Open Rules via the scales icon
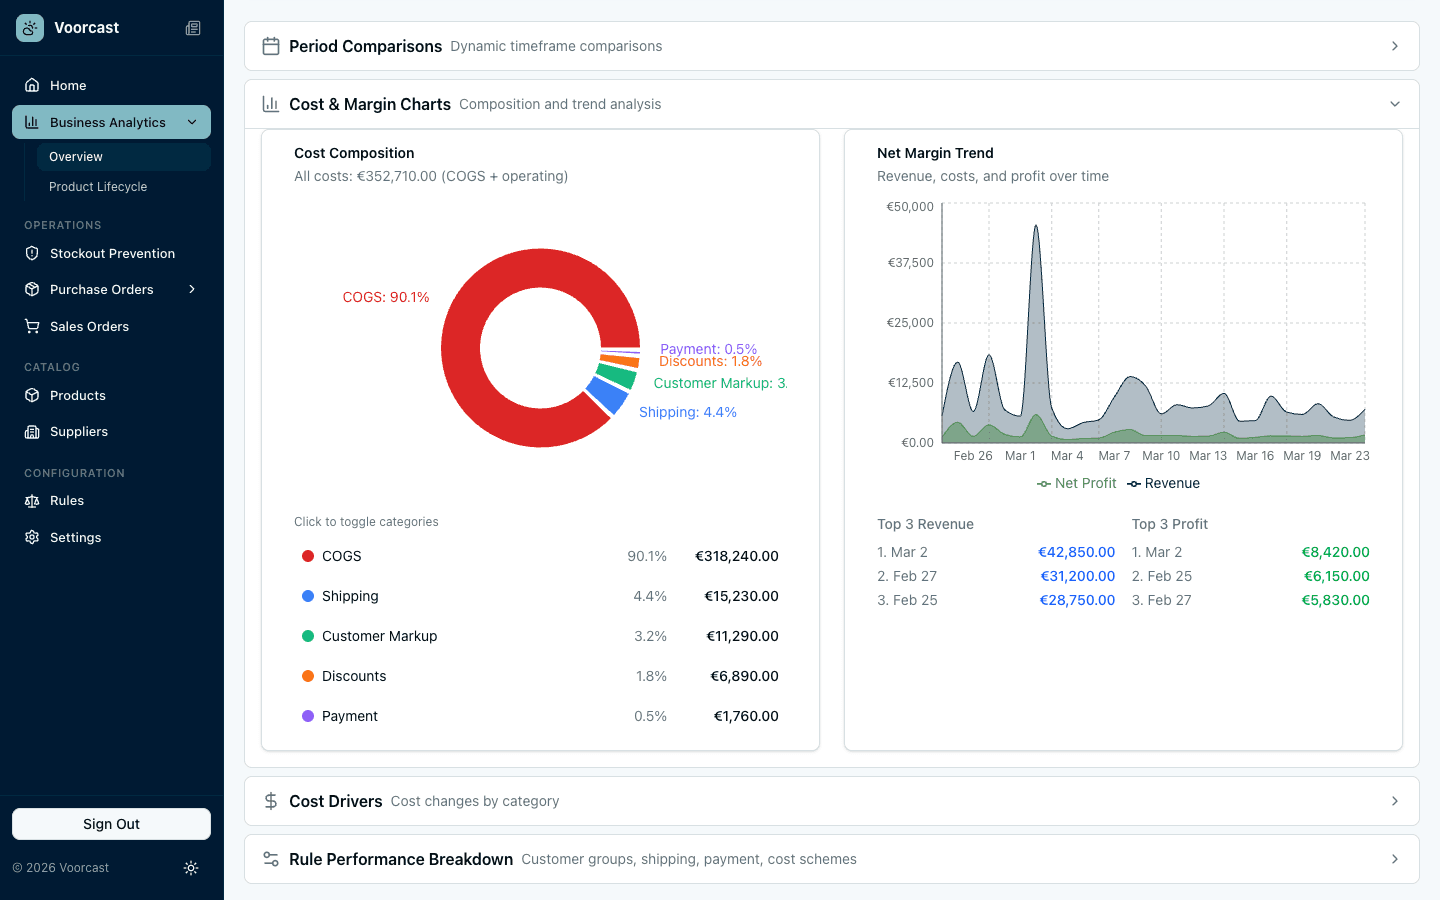 pos(31,500)
